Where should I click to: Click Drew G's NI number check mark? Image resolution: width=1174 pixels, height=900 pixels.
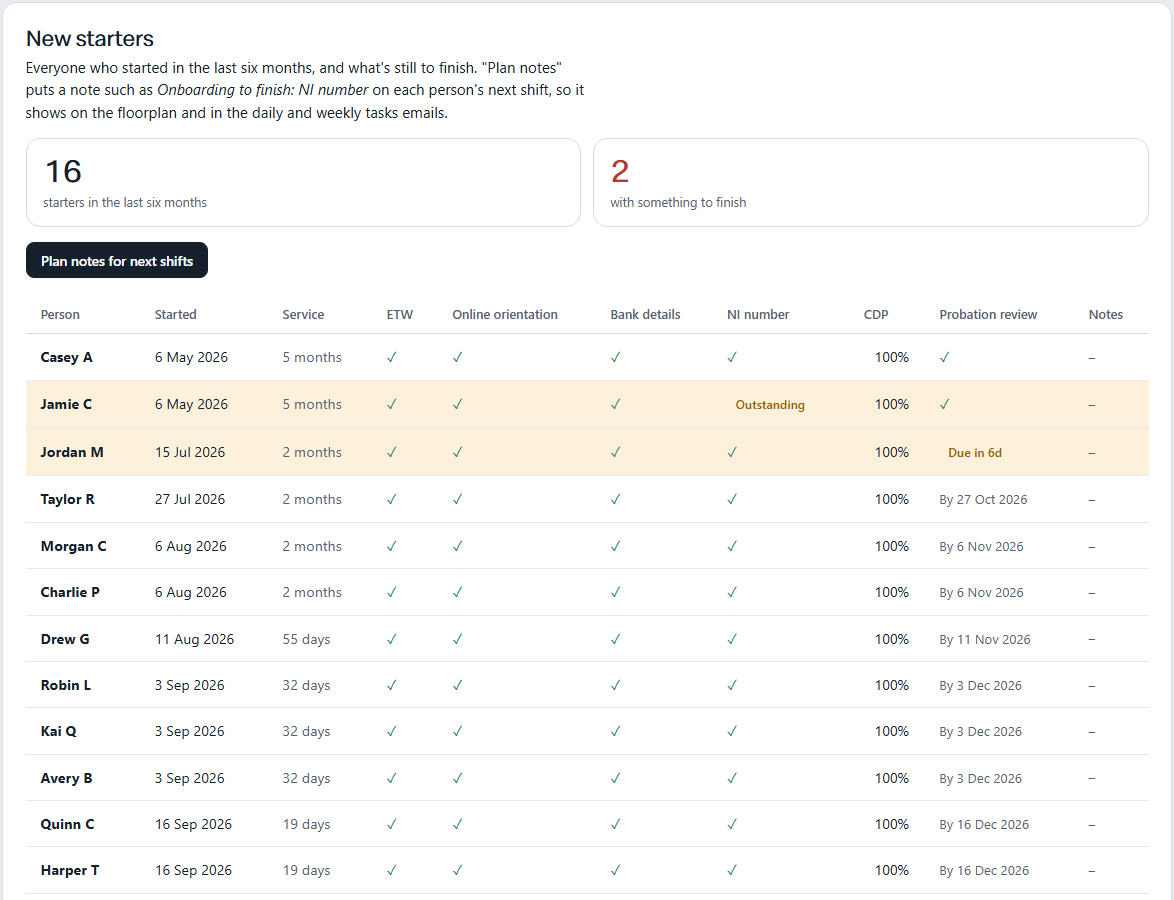tap(732, 639)
